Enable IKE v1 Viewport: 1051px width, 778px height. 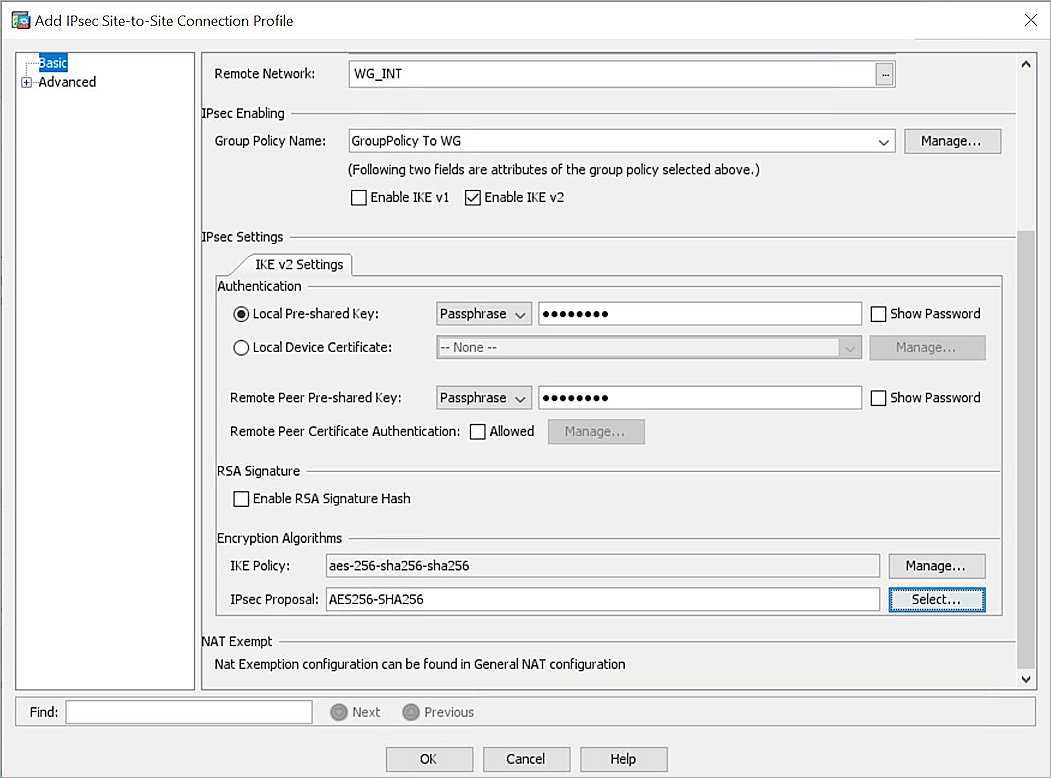(x=359, y=197)
